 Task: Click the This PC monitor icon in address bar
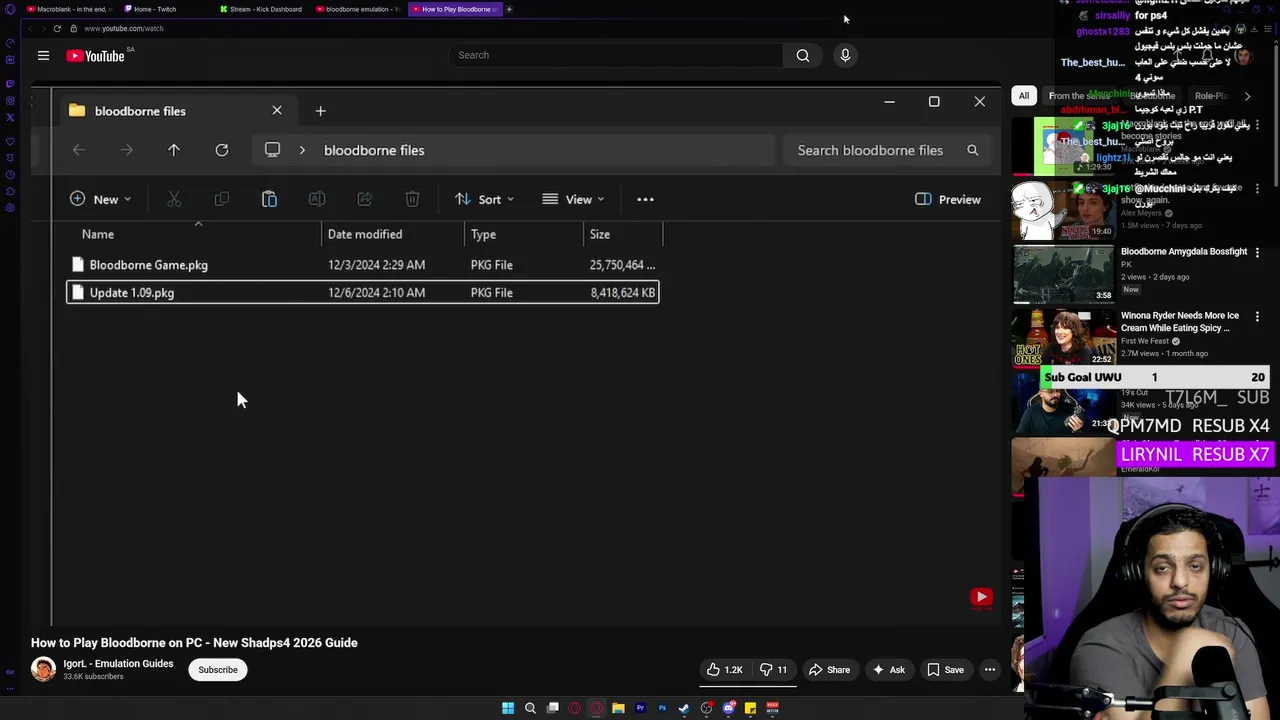[x=272, y=150]
